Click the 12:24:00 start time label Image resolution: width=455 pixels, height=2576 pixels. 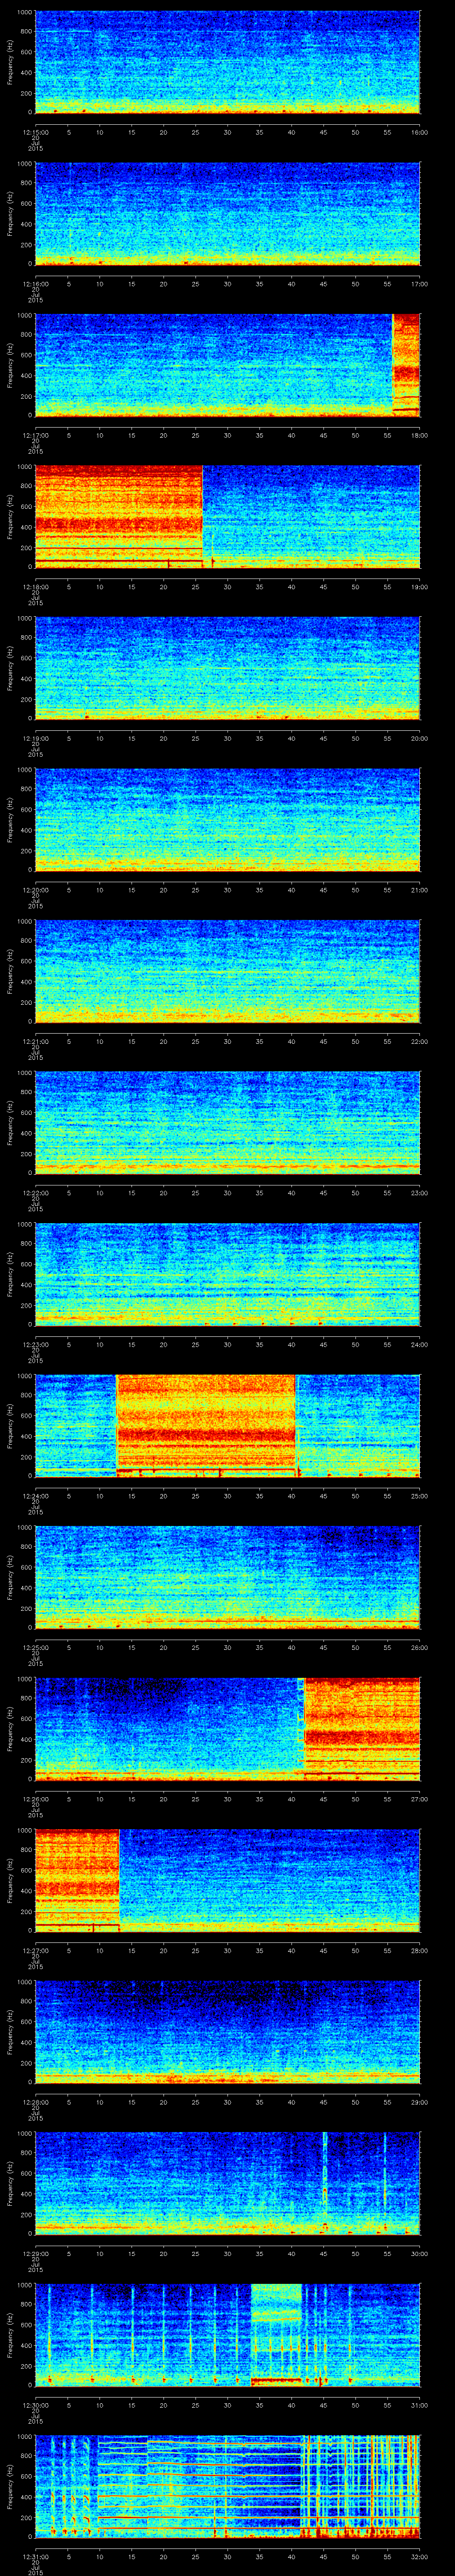coord(35,1496)
